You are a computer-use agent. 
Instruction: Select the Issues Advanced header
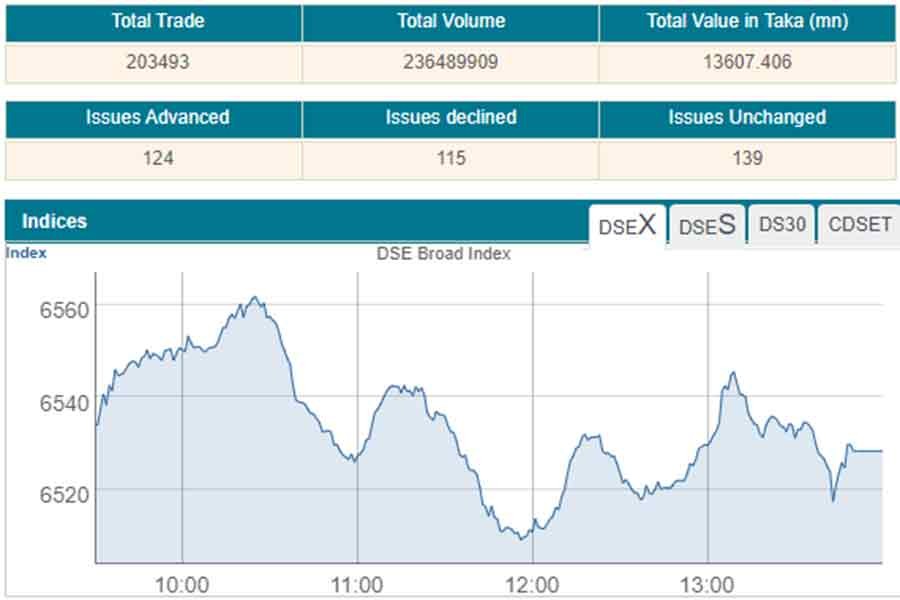coord(153,117)
